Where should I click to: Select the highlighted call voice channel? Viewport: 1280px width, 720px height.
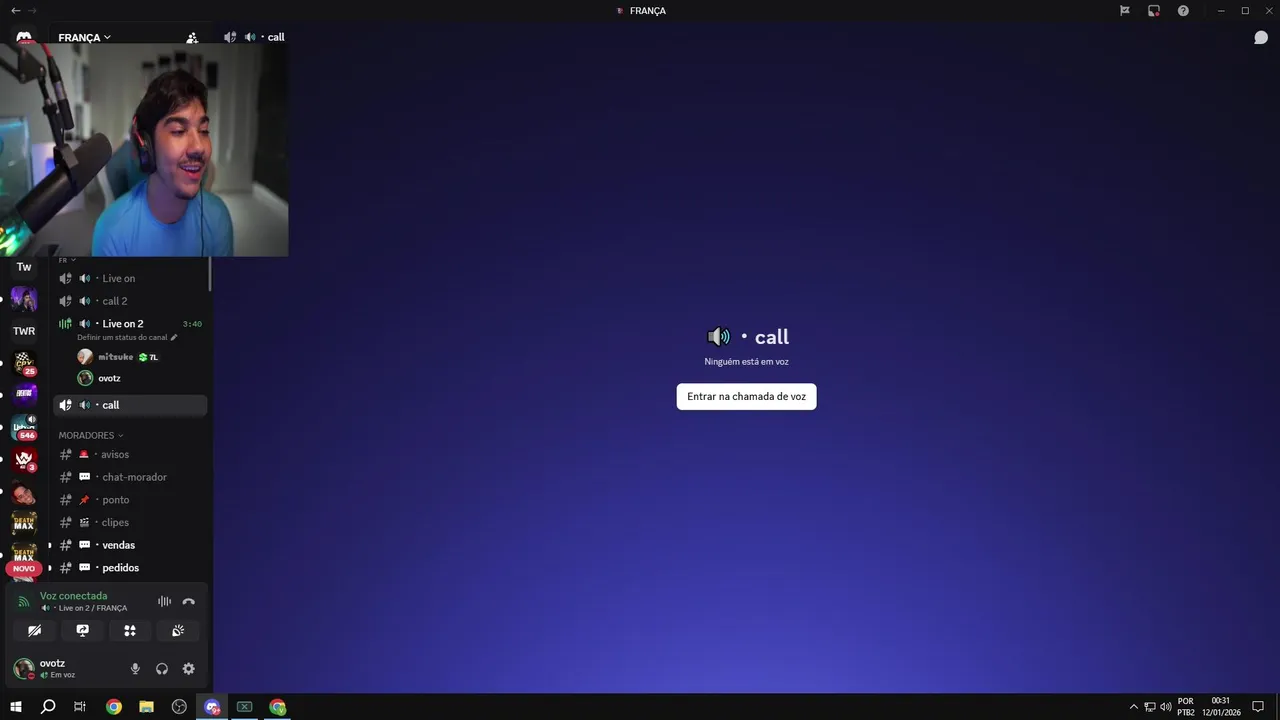(130, 405)
